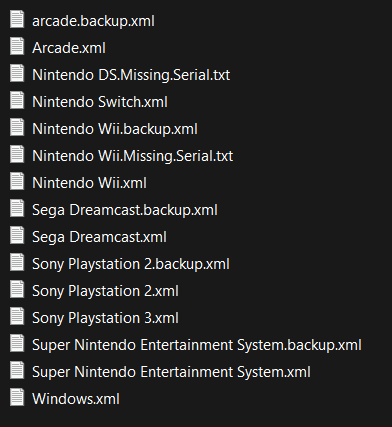The image size is (392, 427).
Task: Select the Nintendo Wii.backup.xml file icon
Action: click(x=17, y=127)
